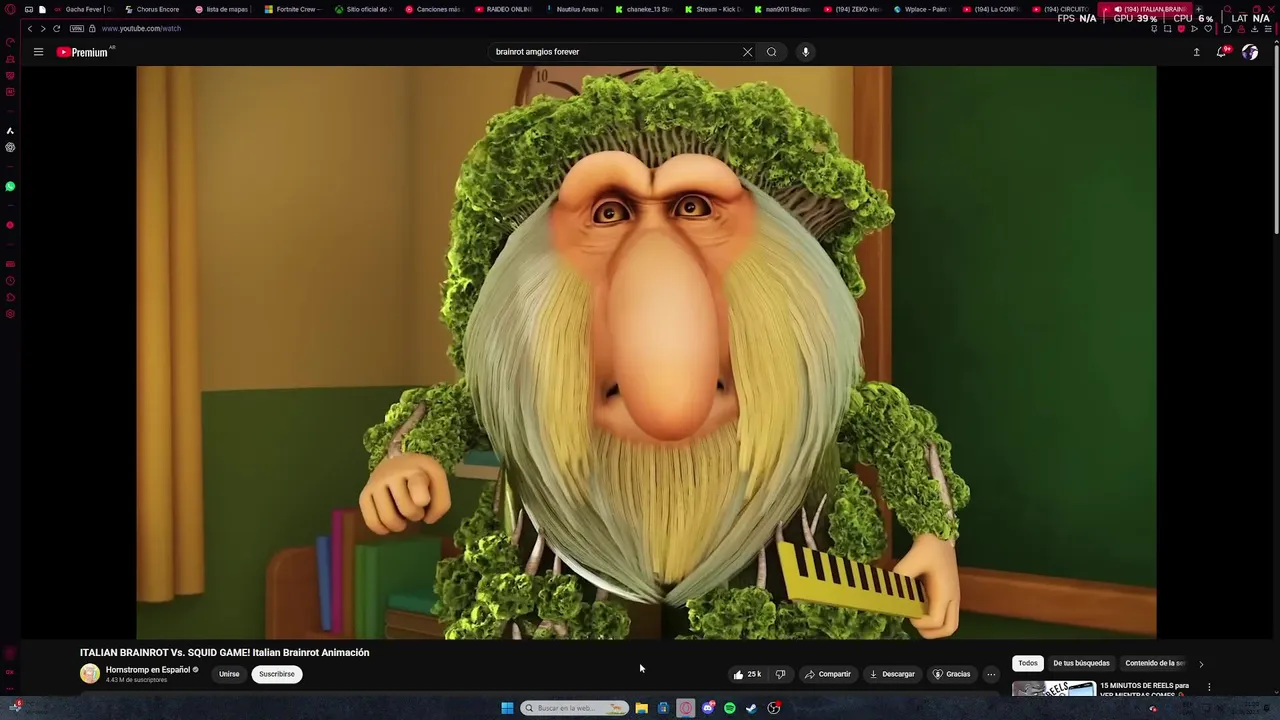Open more video actions ellipsis
Screen dimensions: 1280x720
click(x=991, y=674)
